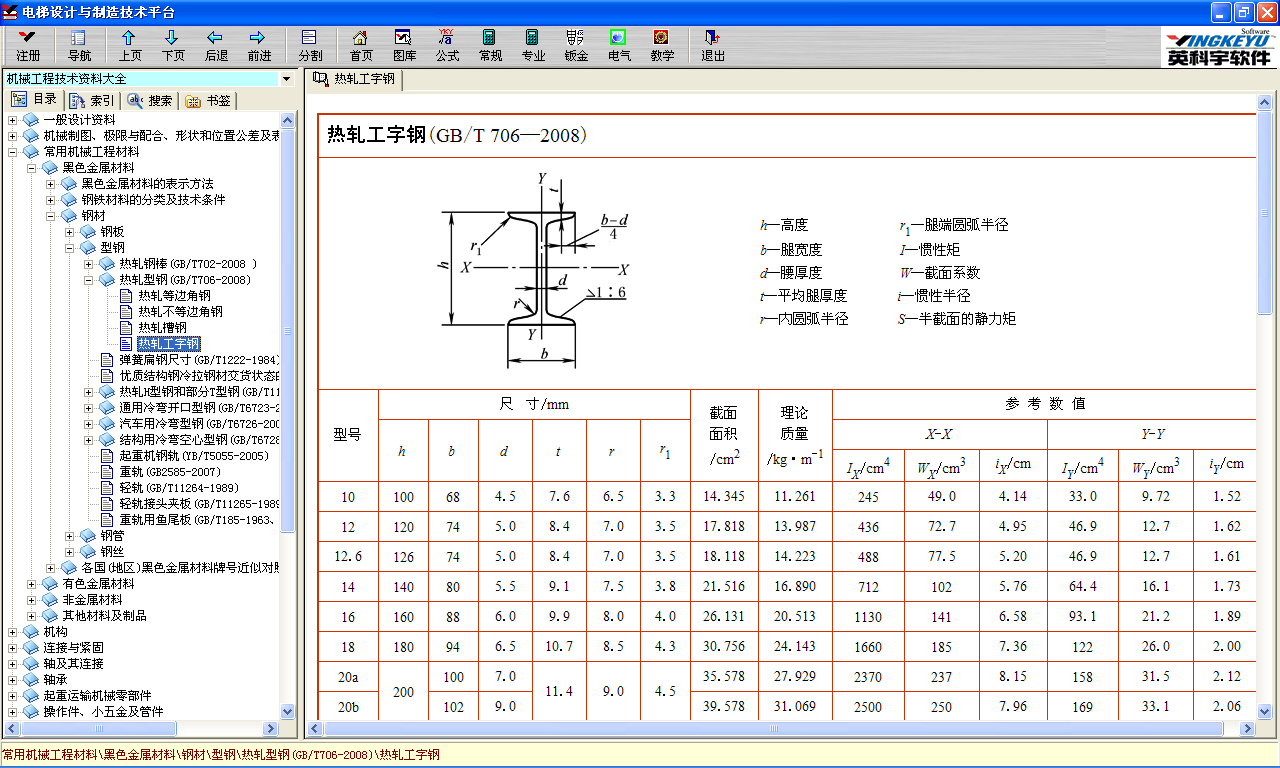Select 热轧槽钢 in the tree
1280x768 pixels.
pos(161,328)
